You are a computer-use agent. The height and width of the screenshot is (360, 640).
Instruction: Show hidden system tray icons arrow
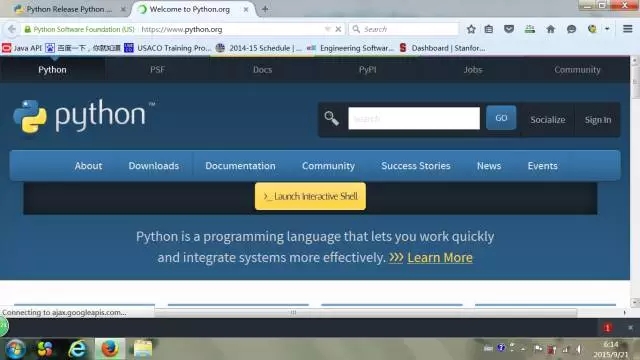tap(523, 349)
